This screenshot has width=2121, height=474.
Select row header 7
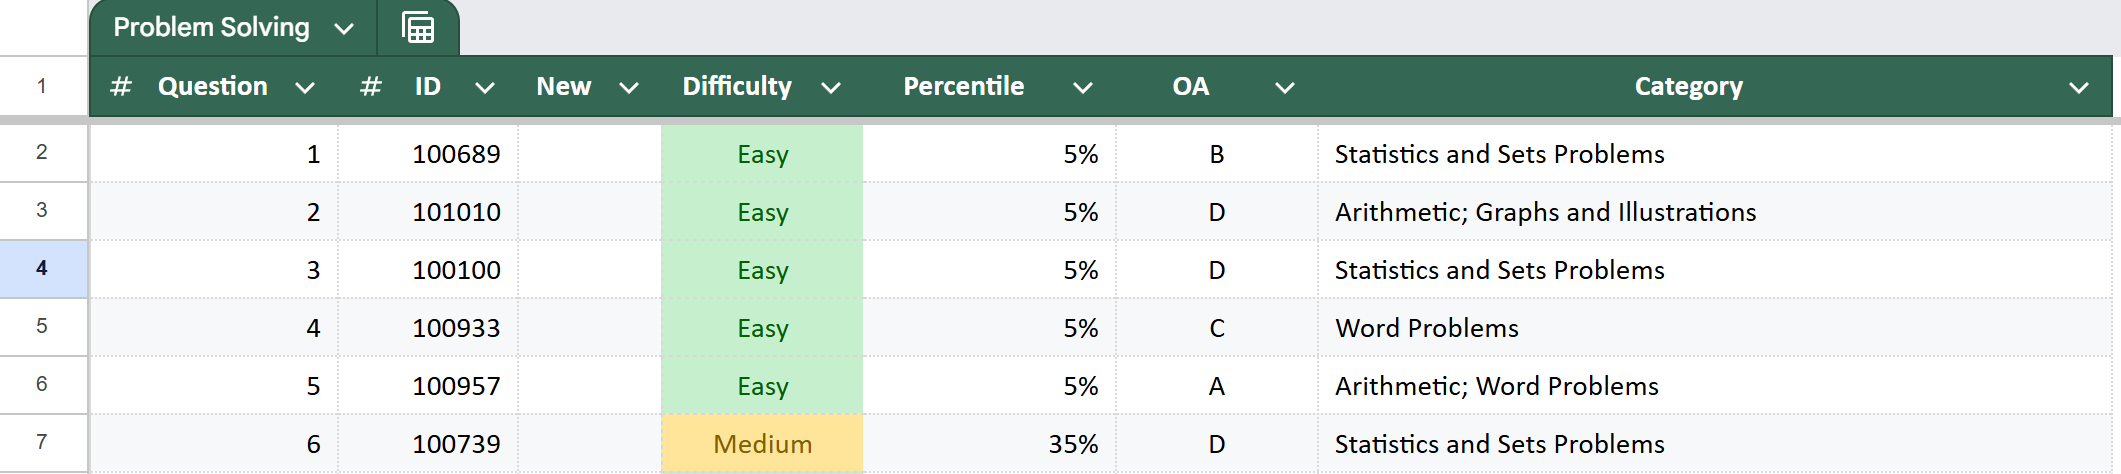click(42, 442)
